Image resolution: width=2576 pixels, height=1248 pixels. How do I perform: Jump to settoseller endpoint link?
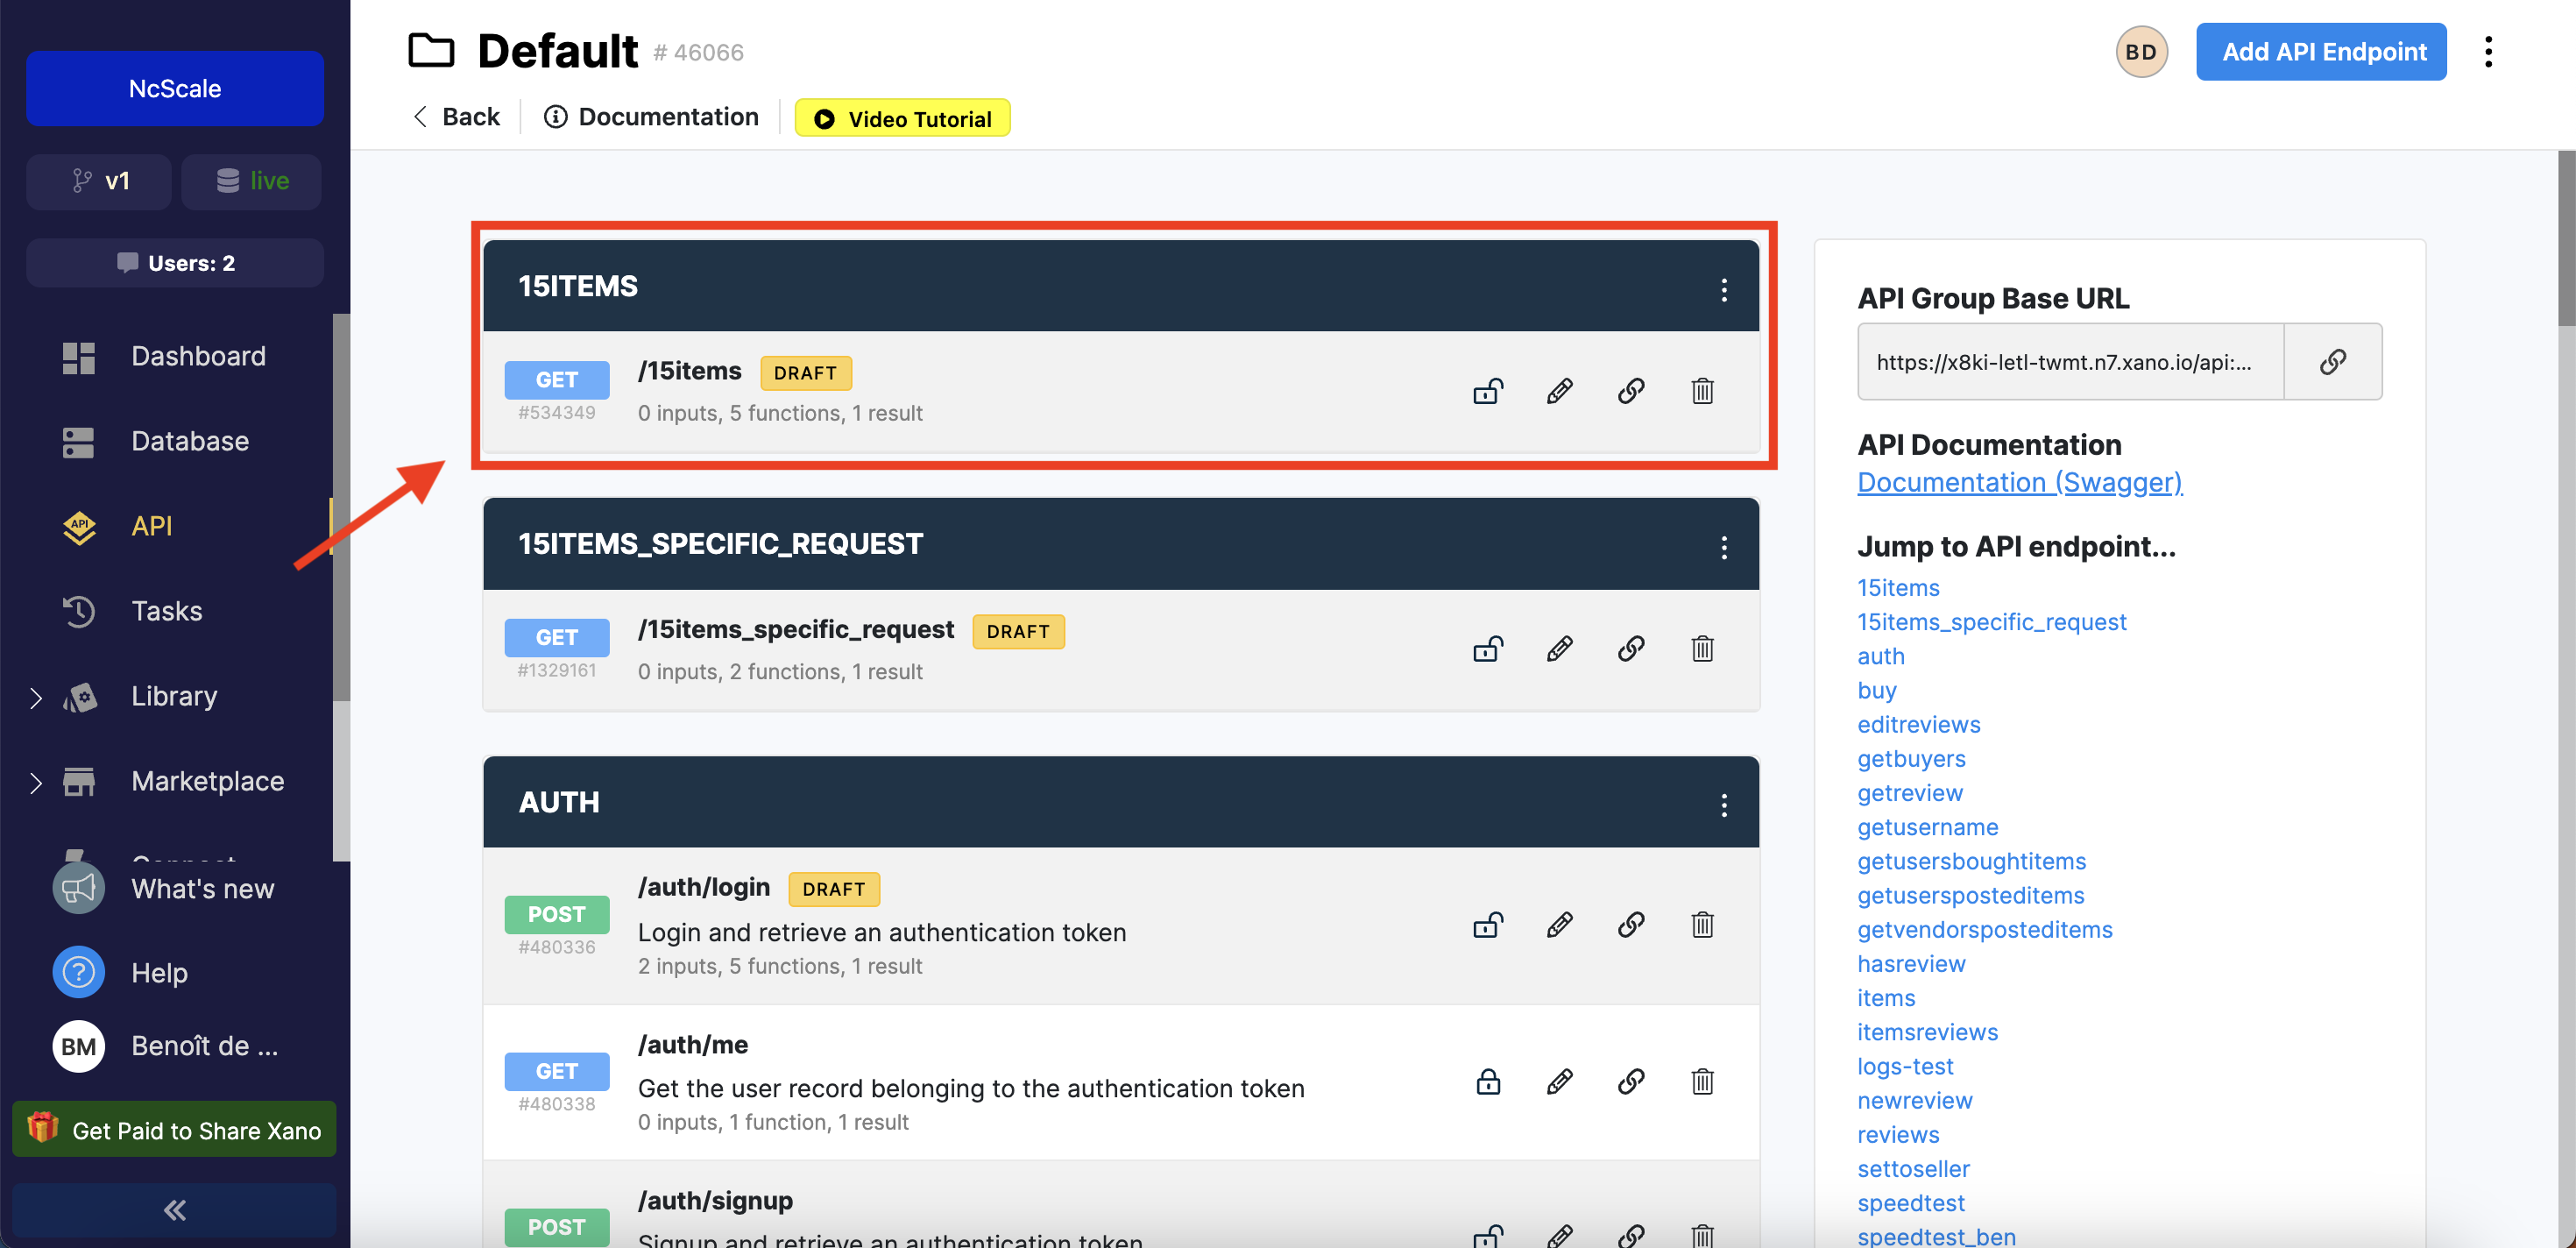click(x=1913, y=1170)
